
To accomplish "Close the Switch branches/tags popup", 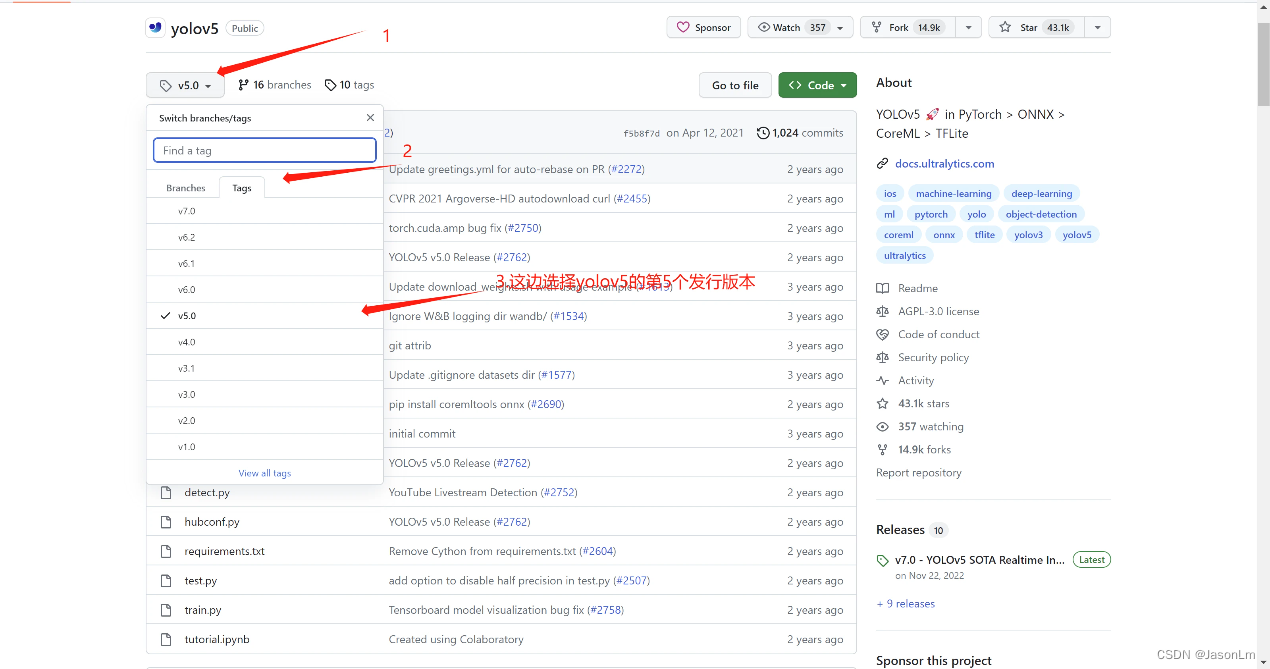I will point(370,118).
